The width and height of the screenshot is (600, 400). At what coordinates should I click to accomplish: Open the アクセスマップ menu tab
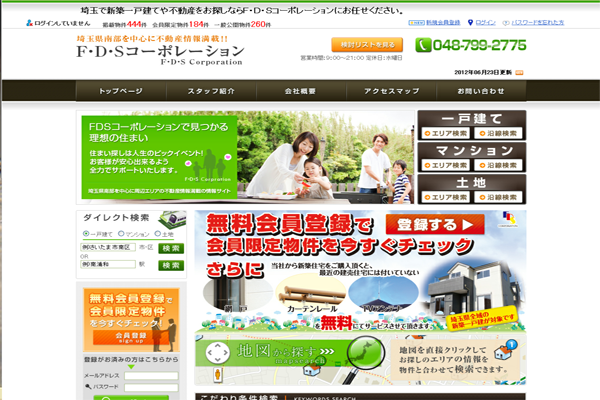(x=391, y=91)
